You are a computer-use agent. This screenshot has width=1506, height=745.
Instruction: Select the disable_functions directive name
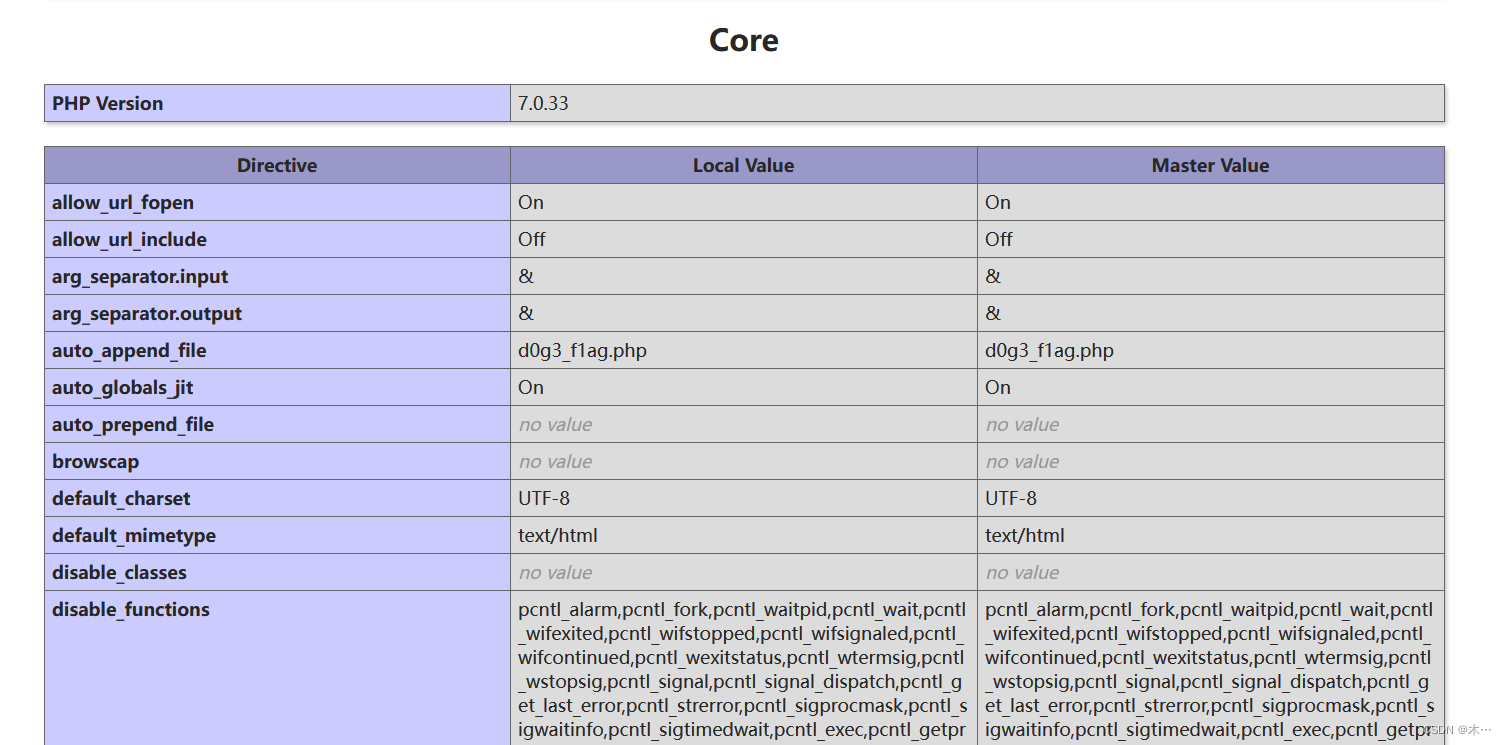click(131, 609)
